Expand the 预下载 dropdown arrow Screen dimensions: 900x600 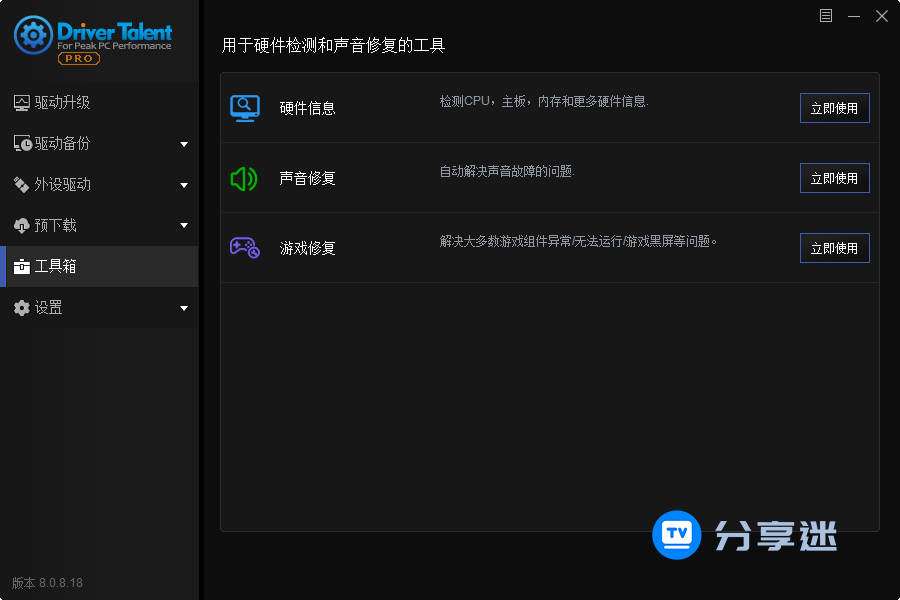click(184, 225)
